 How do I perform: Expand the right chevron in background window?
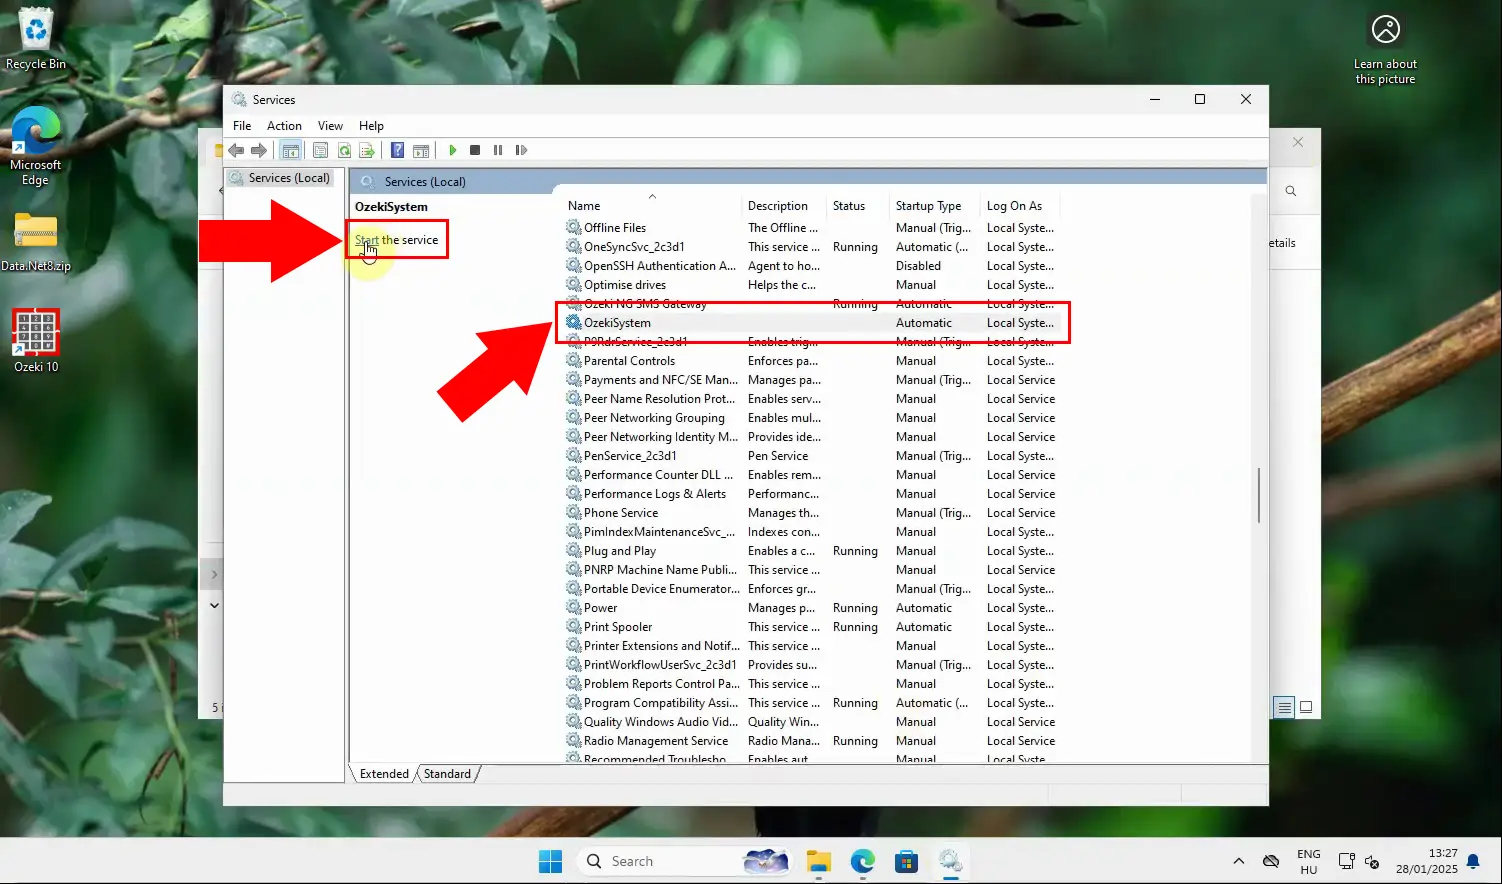[x=213, y=575]
